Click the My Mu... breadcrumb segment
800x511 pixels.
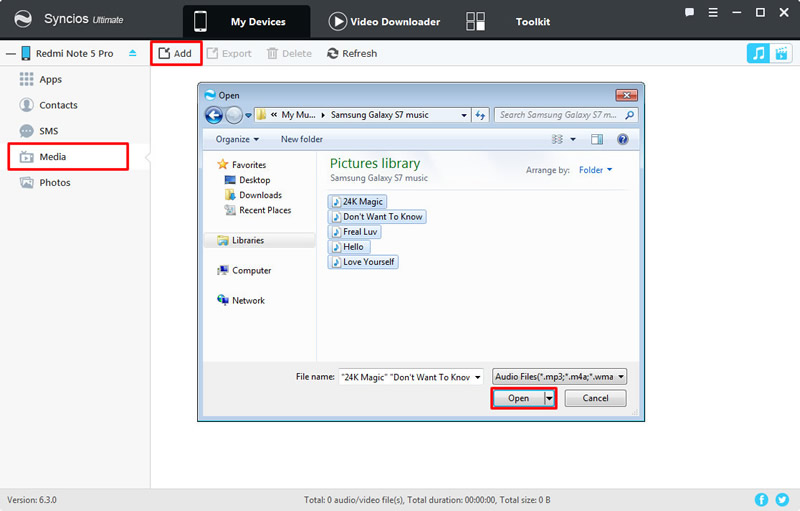(298, 115)
